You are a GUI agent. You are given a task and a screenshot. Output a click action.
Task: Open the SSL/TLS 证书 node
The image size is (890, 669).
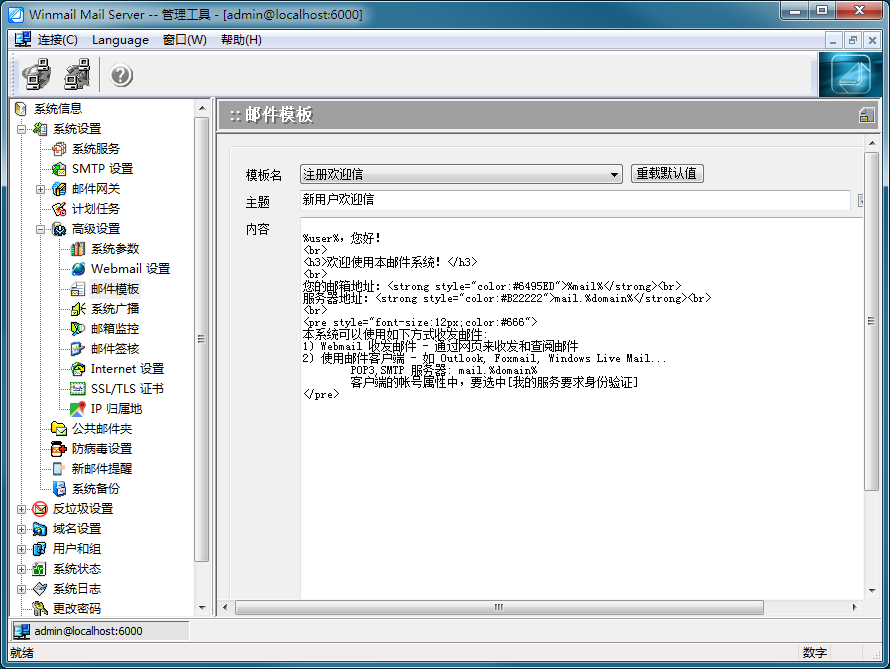[x=126, y=389]
